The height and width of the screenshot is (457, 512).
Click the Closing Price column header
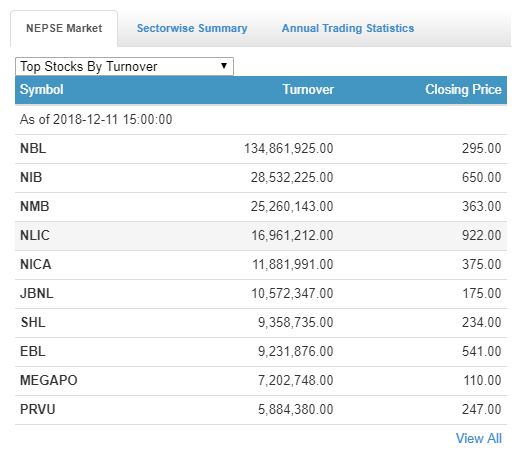pos(463,90)
